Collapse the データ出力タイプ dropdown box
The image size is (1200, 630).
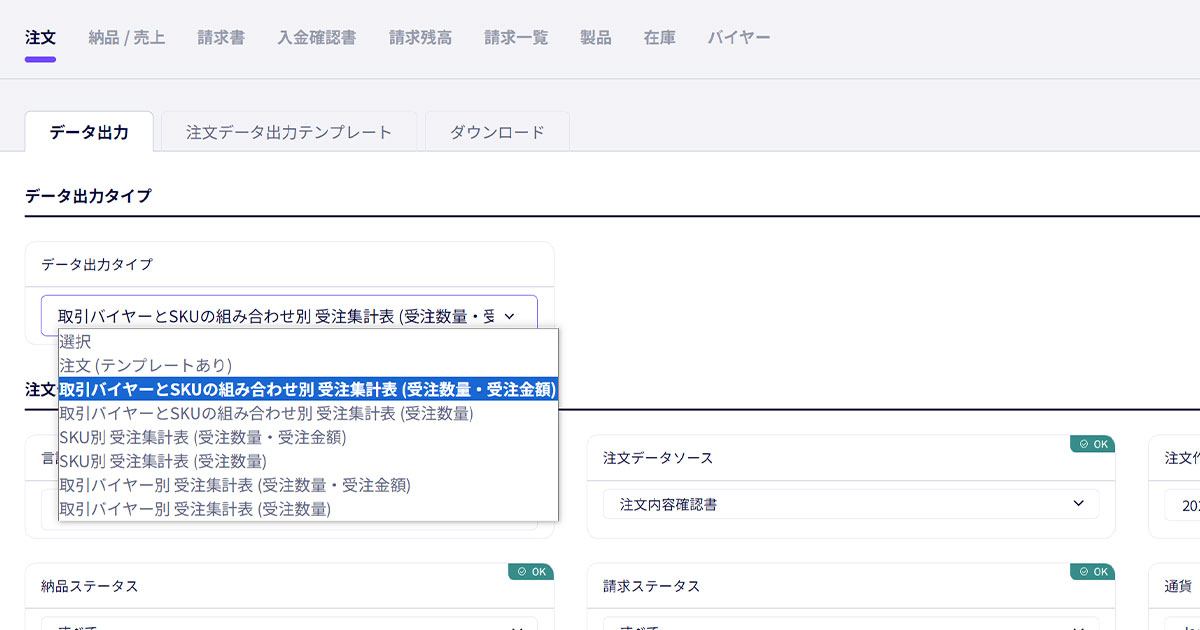click(x=289, y=315)
